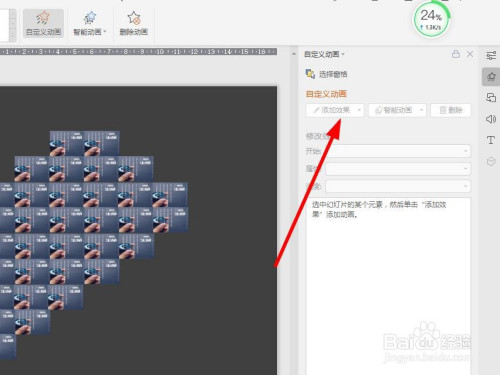
Task: Click the 删除动画 ribbon button
Action: [134, 23]
